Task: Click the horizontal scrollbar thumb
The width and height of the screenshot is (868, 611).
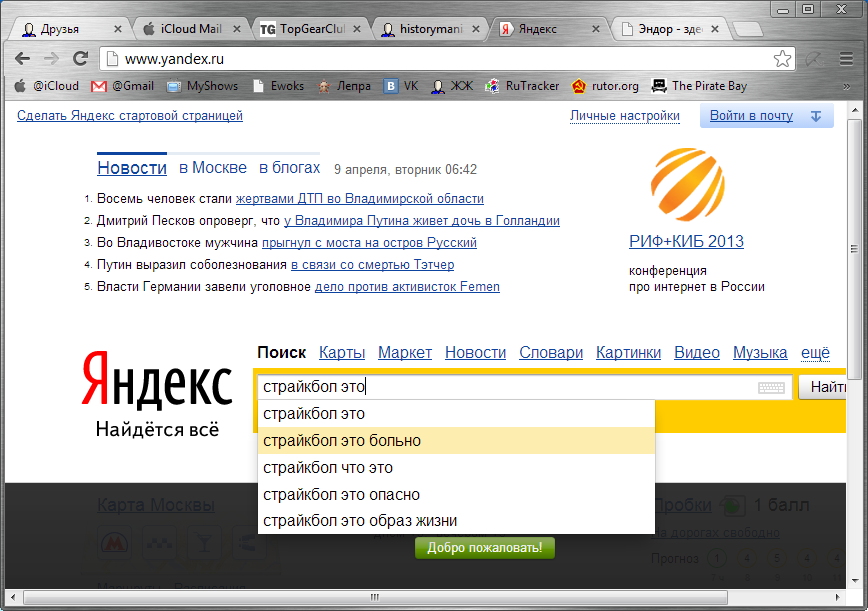Action: pyautogui.click(x=375, y=597)
